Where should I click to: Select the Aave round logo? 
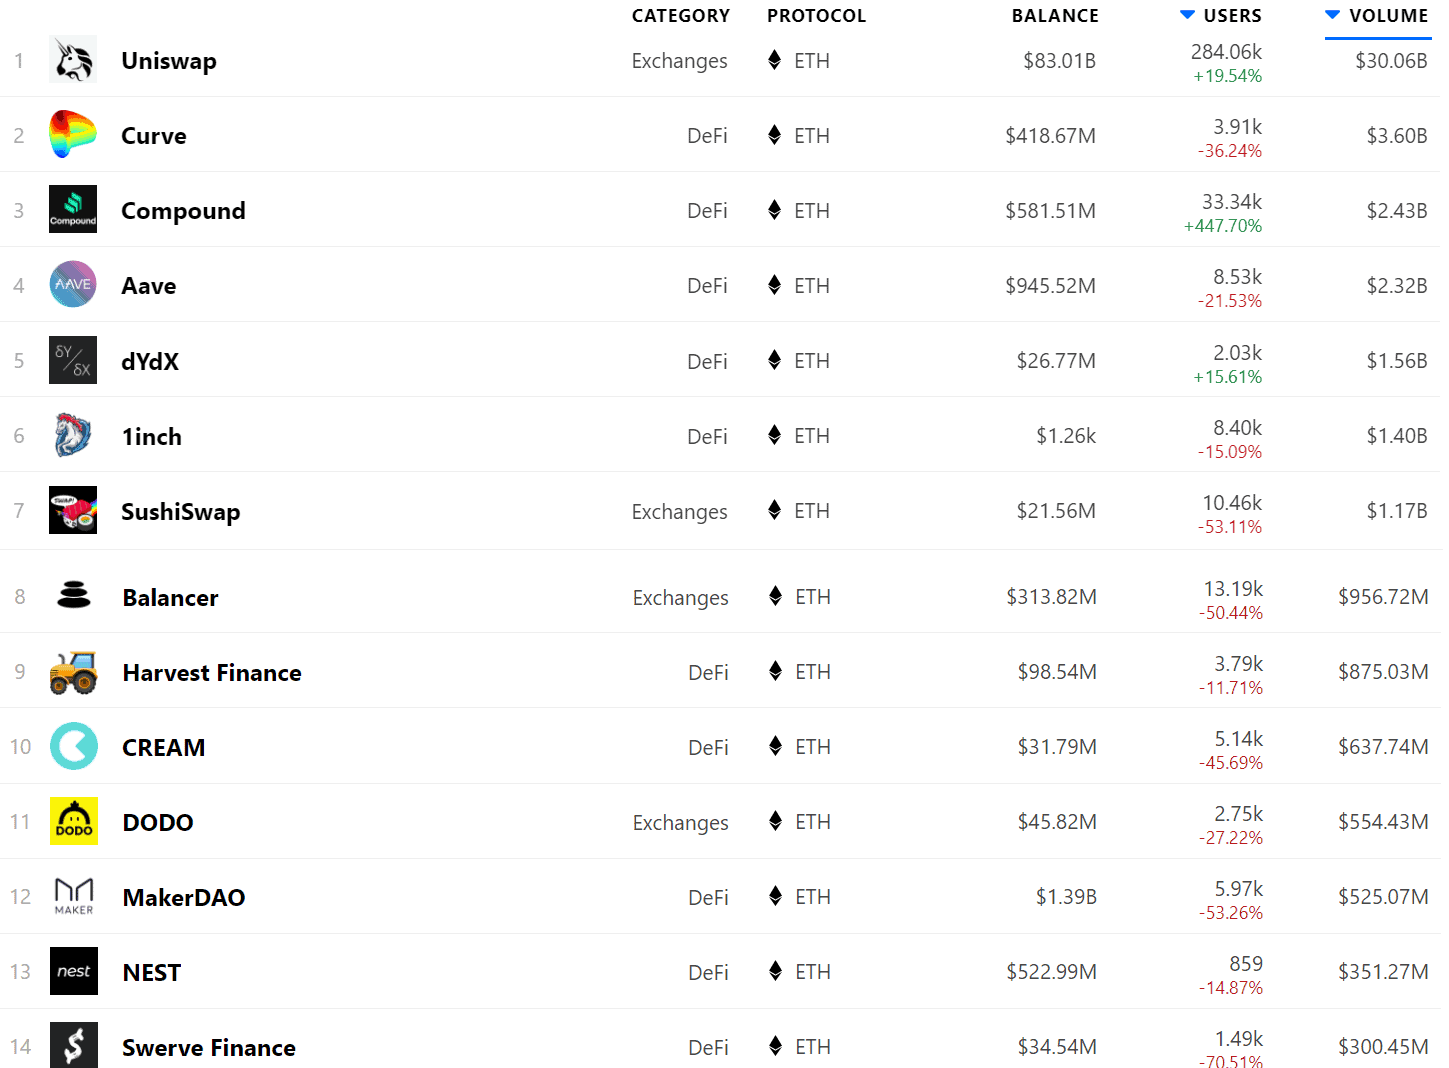coord(73,285)
